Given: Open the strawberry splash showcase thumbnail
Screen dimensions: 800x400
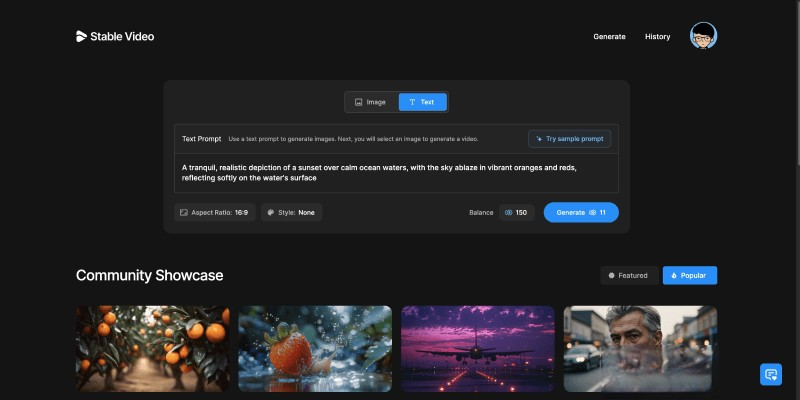Looking at the screenshot, I should pos(315,348).
